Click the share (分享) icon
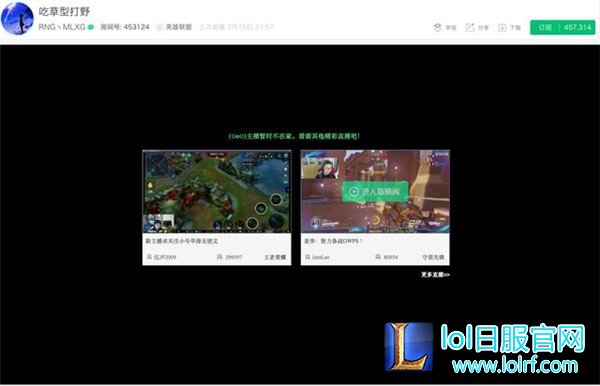The height and width of the screenshot is (386, 600). click(x=470, y=28)
